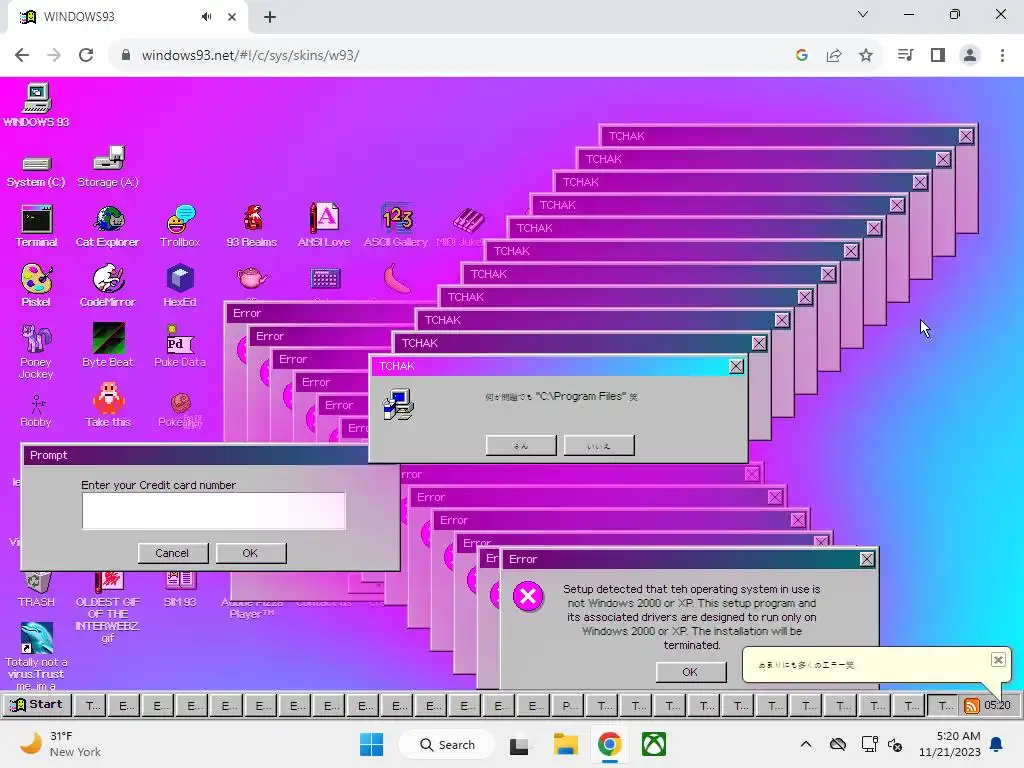Image resolution: width=1024 pixels, height=768 pixels.
Task: Share this page icon in address bar
Action: pyautogui.click(x=834, y=56)
